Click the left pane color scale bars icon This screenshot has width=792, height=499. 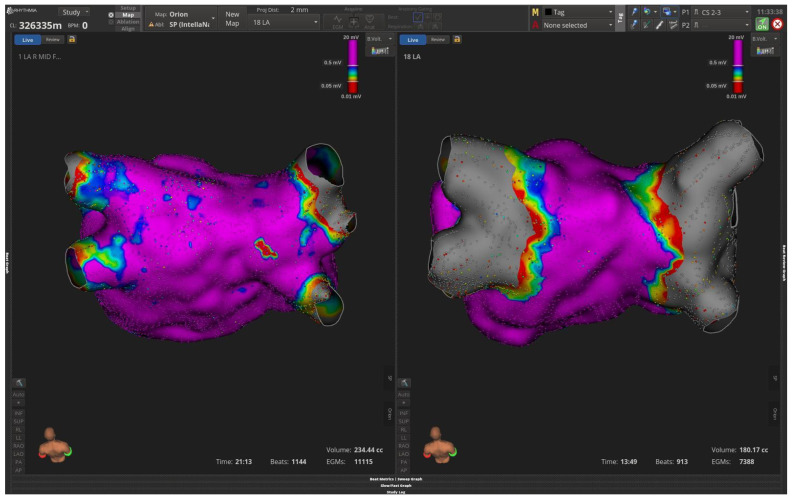[380, 51]
